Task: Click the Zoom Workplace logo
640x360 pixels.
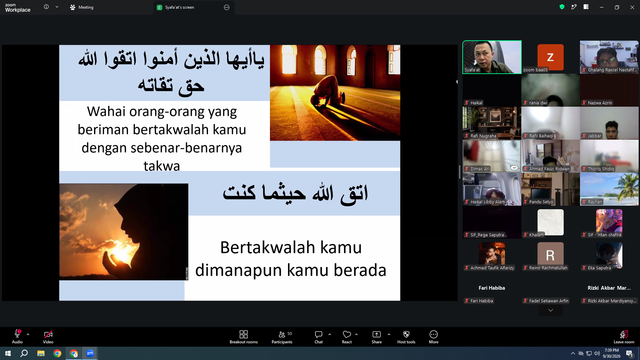Action: (x=18, y=8)
